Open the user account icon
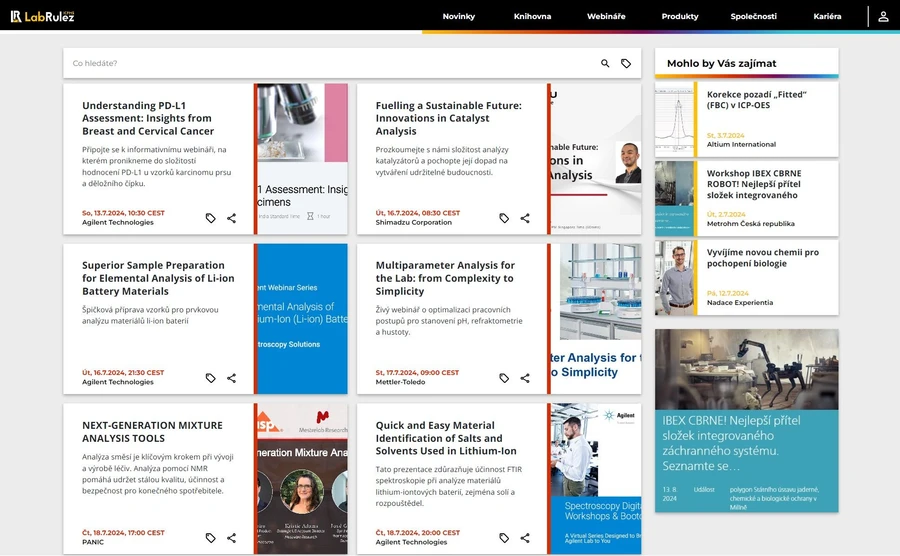The image size is (900, 556). 883,17
